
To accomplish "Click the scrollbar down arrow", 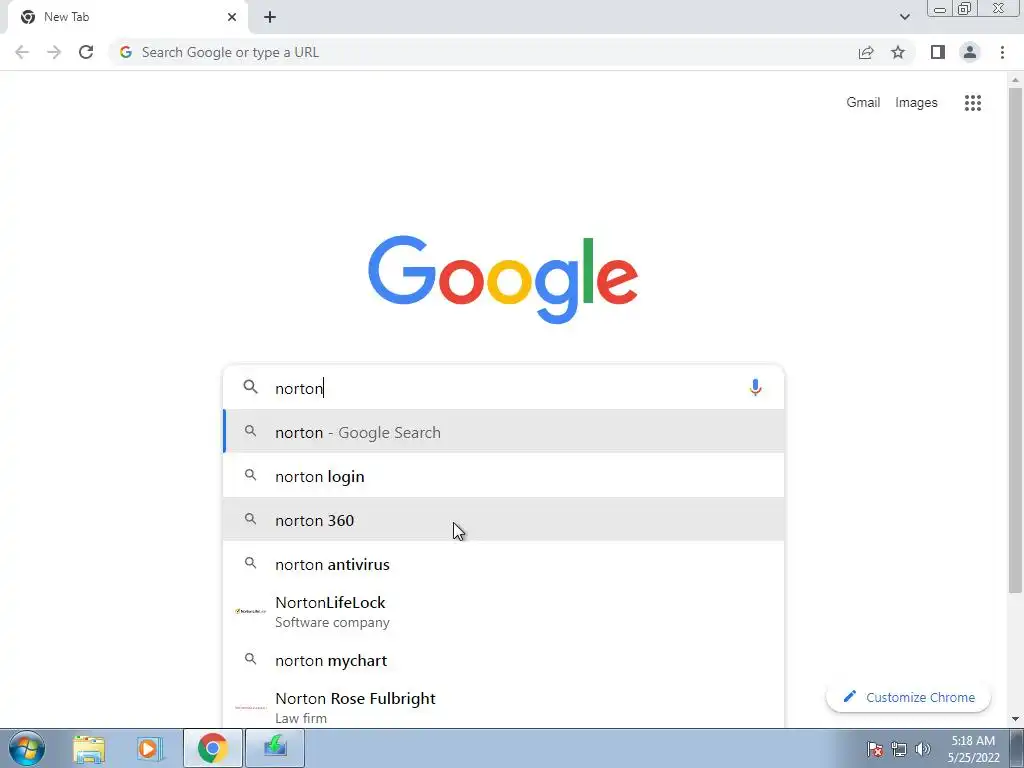I will pos(1015,719).
